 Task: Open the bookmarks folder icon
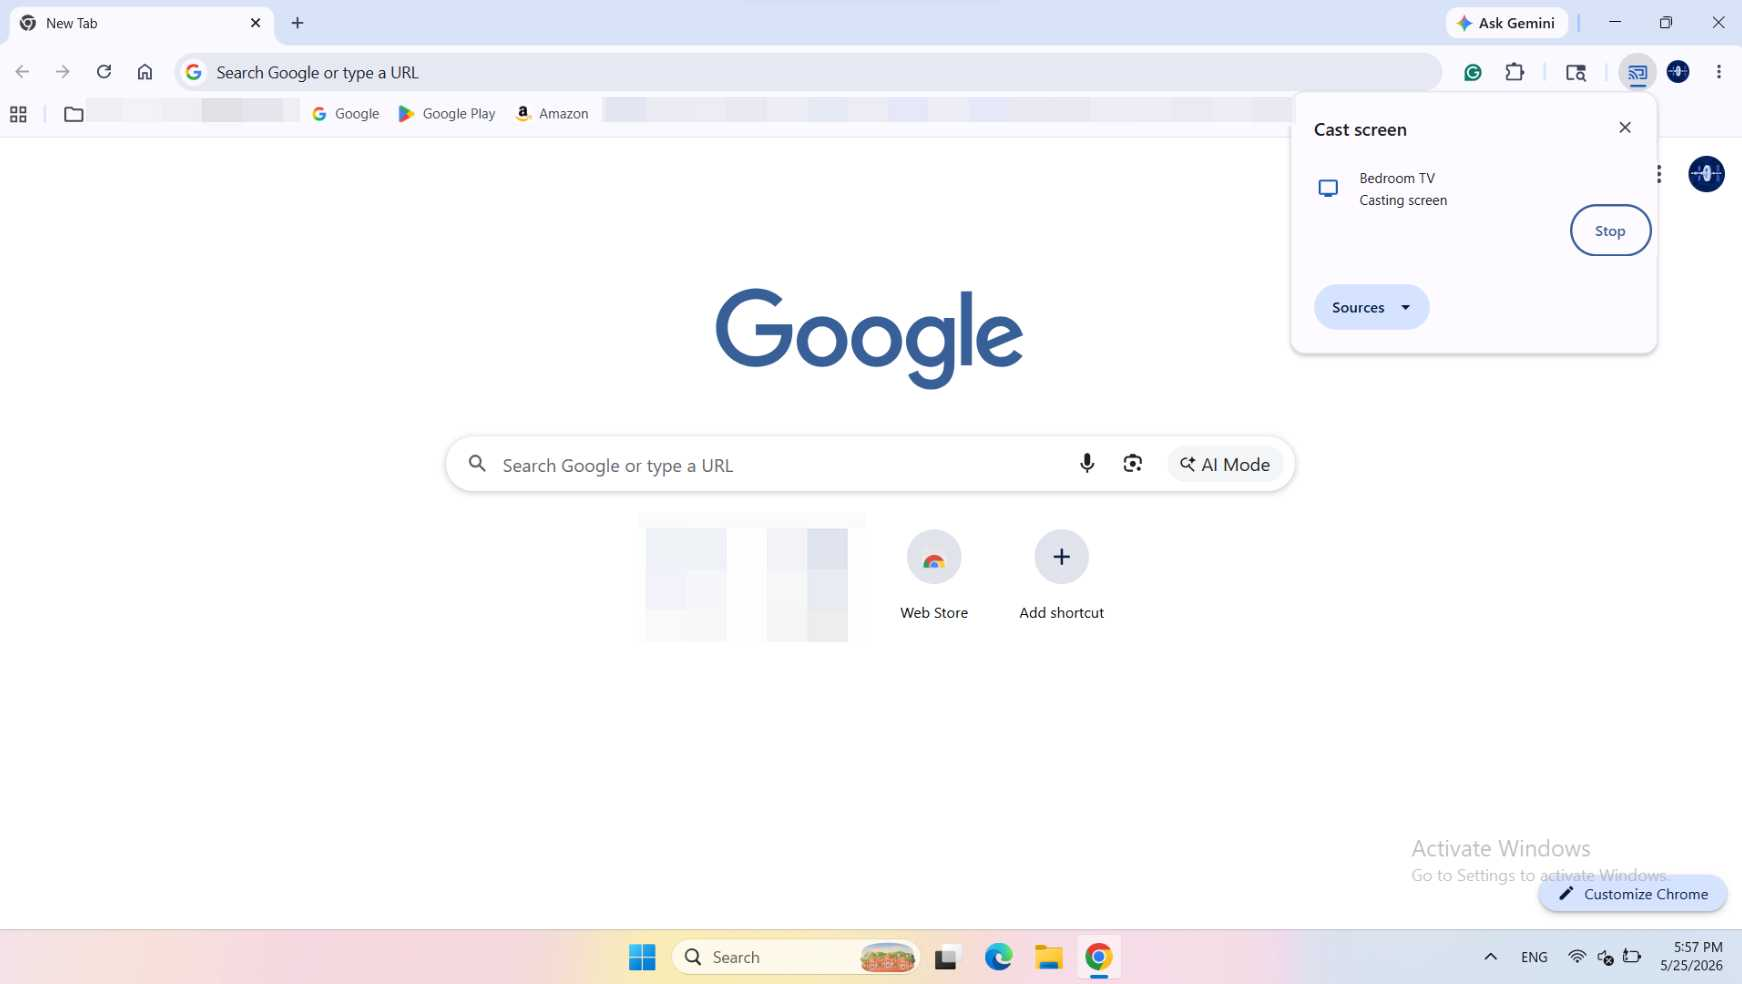pos(73,114)
